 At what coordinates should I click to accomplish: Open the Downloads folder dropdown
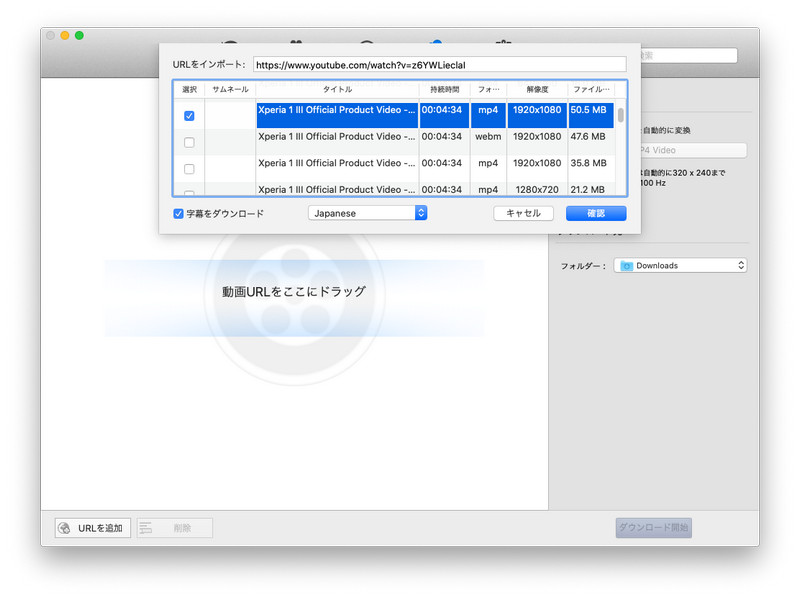click(680, 265)
